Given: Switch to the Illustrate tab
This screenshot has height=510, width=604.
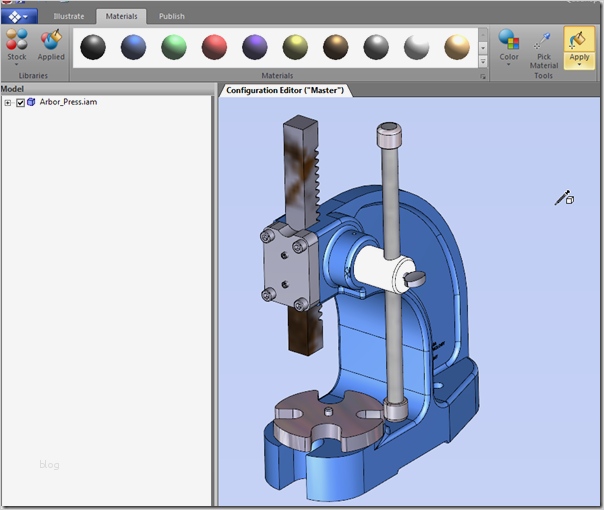Looking at the screenshot, I should pos(69,16).
